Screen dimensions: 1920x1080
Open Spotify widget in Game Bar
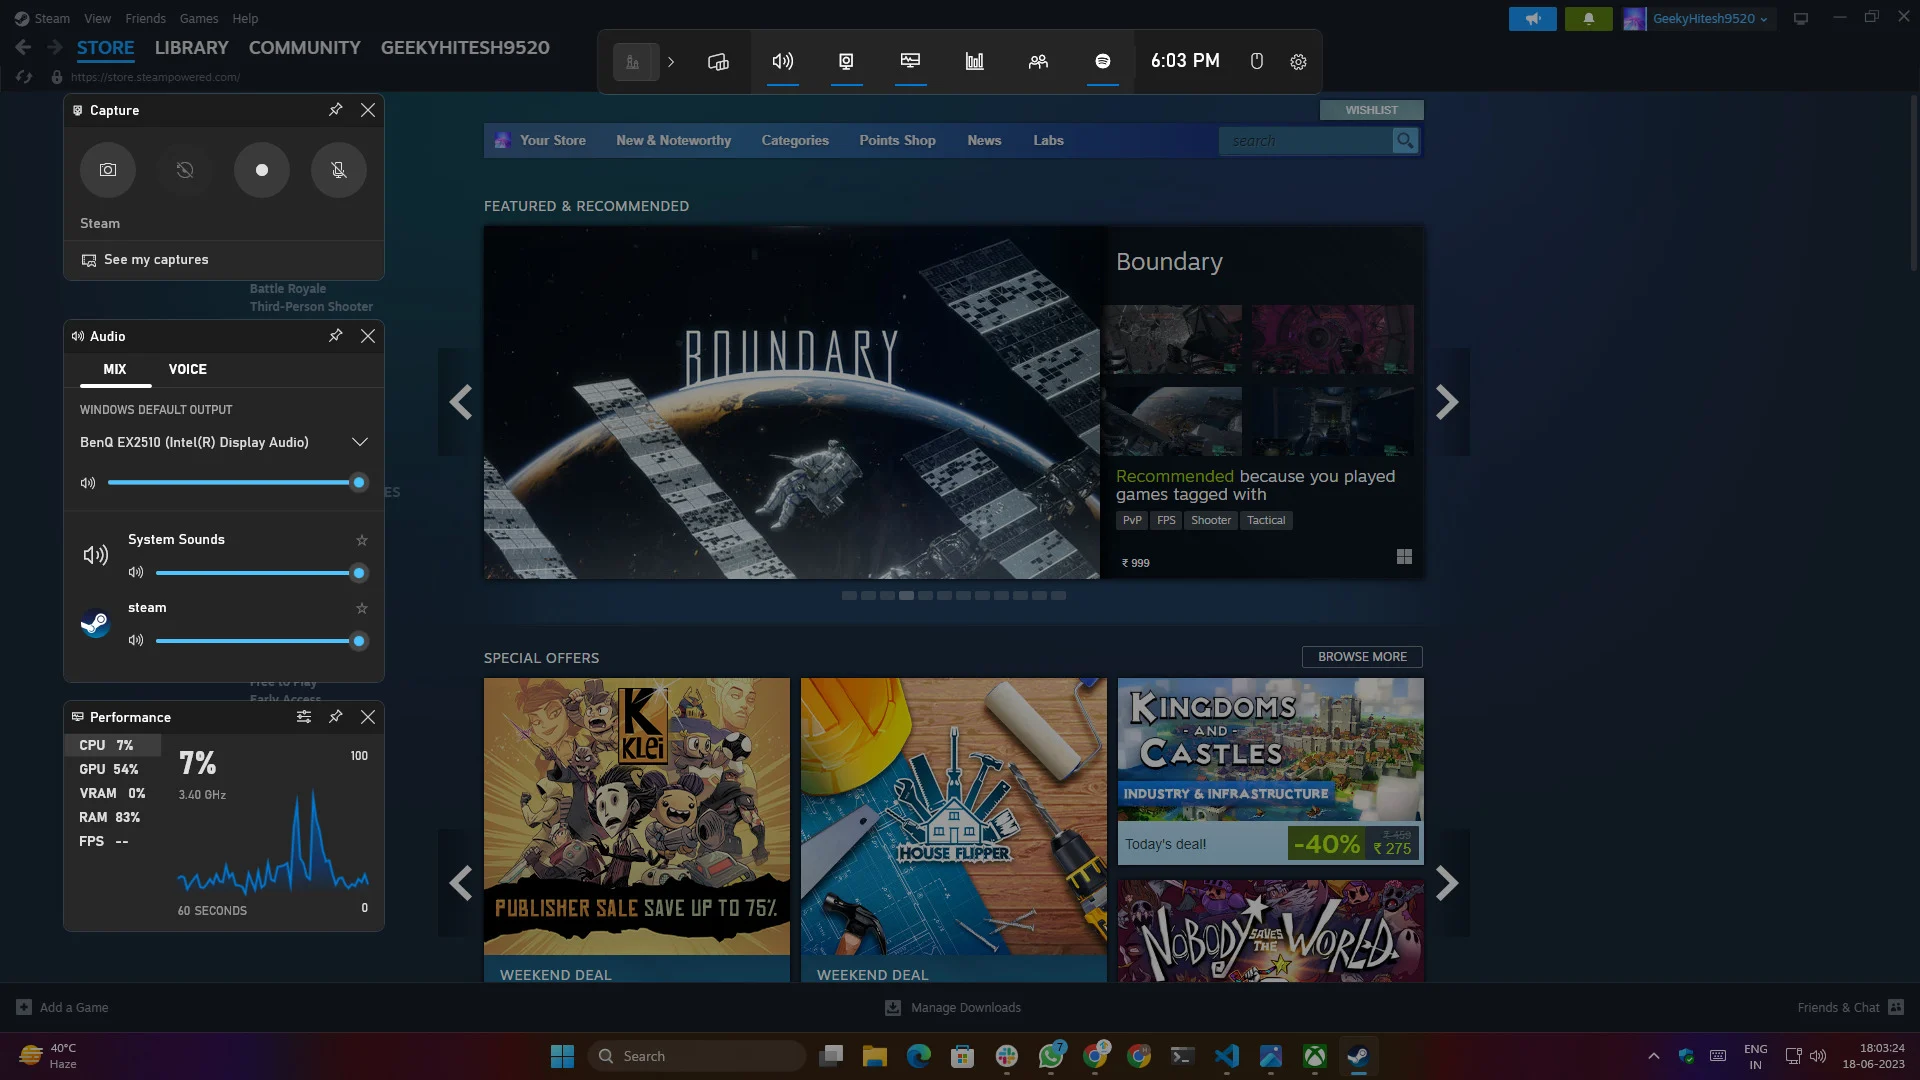tap(1103, 62)
